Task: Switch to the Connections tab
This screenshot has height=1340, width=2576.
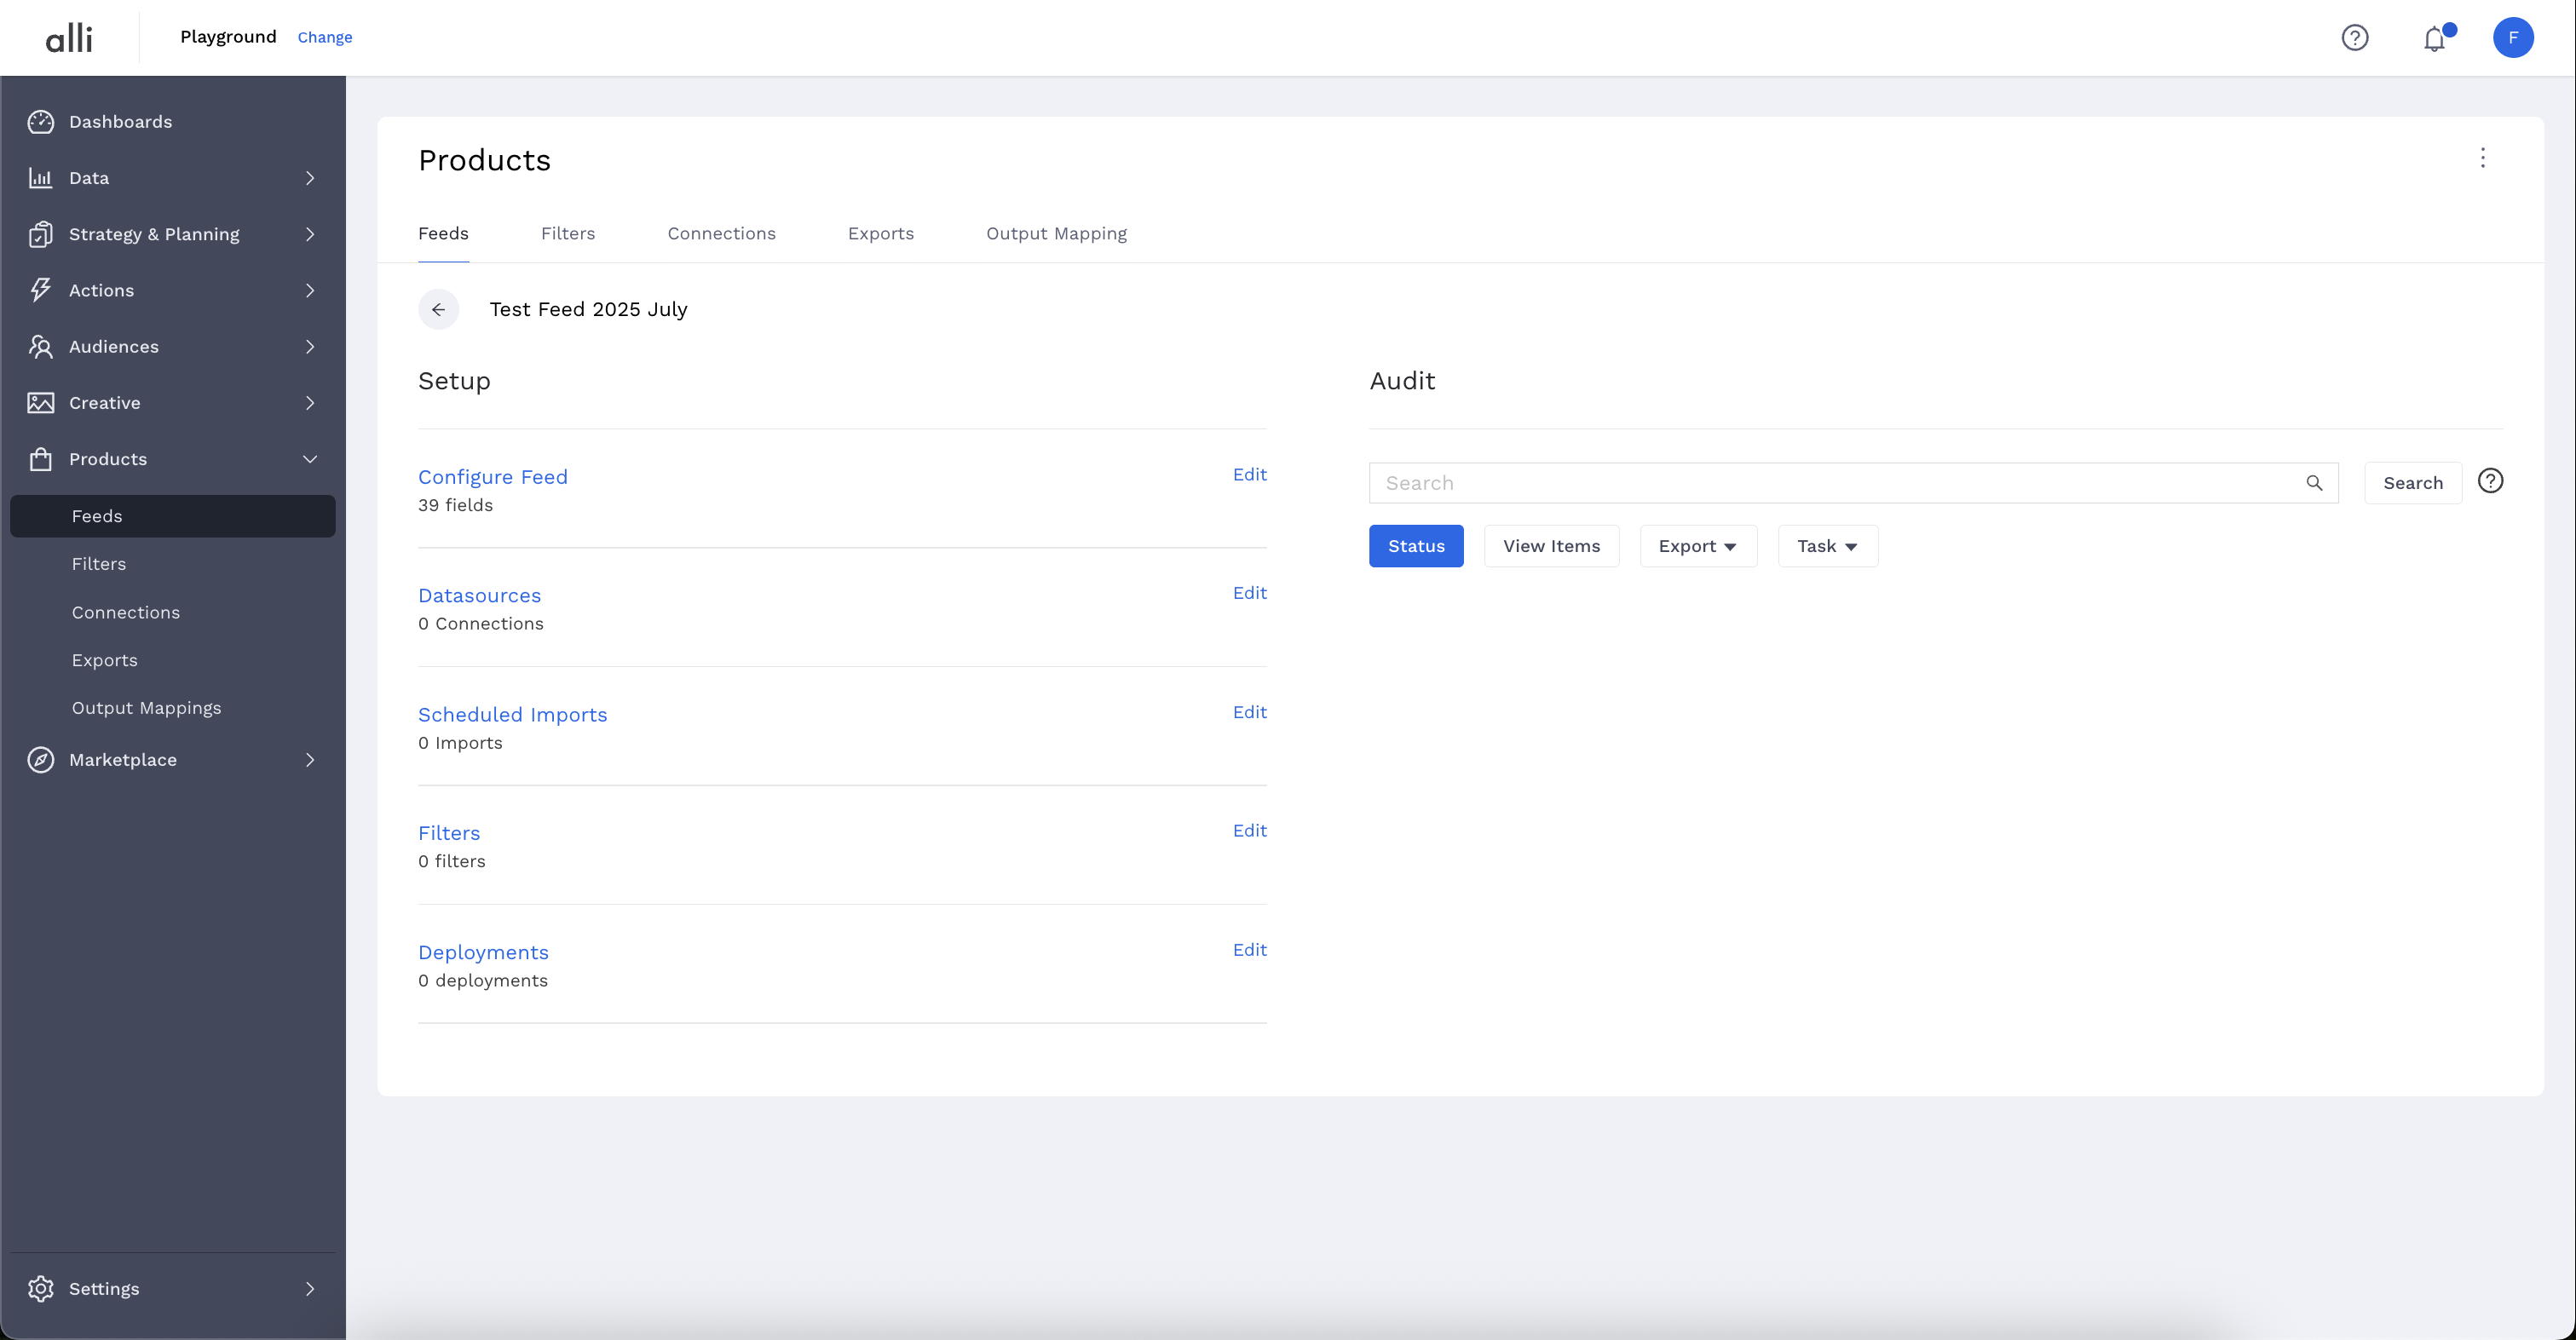Action: click(x=721, y=234)
